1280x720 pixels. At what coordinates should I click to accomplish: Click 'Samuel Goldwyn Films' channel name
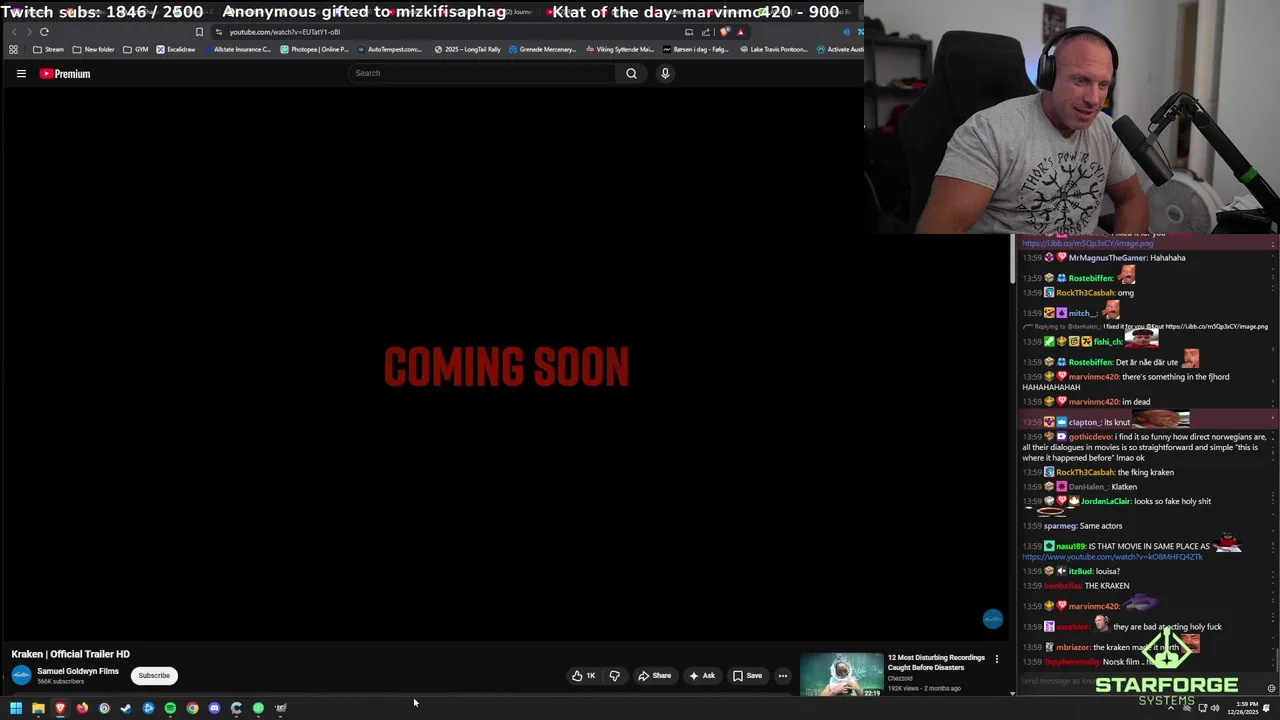(78, 671)
